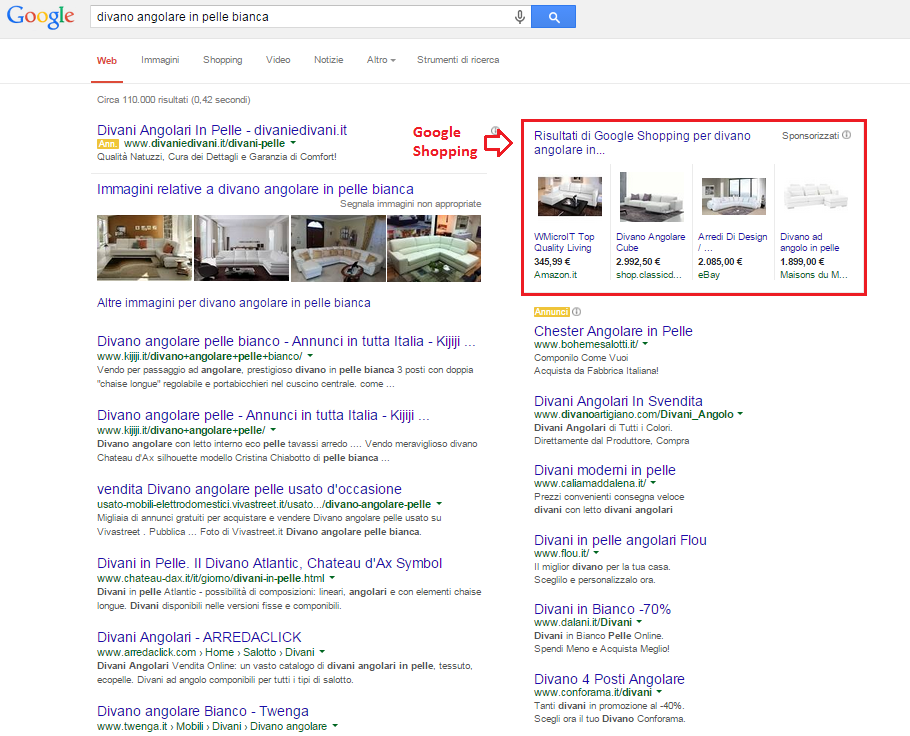Image resolution: width=910 pixels, height=736 pixels.
Task: Open the Arredi Di Design product title
Action: [732, 242]
